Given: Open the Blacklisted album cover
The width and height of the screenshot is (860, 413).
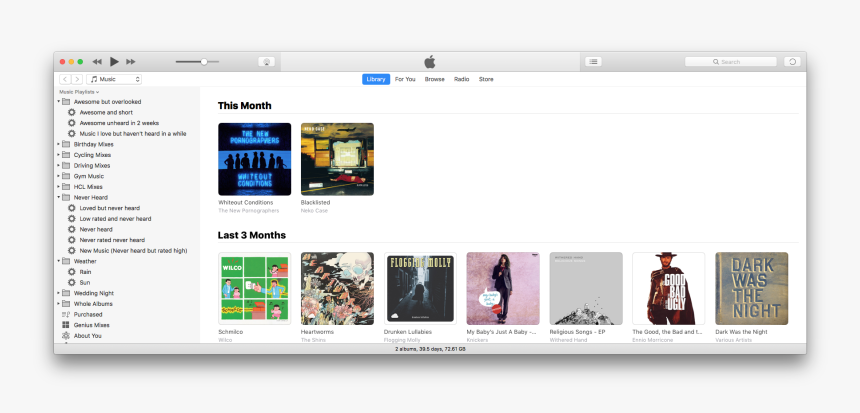Looking at the screenshot, I should [337, 159].
